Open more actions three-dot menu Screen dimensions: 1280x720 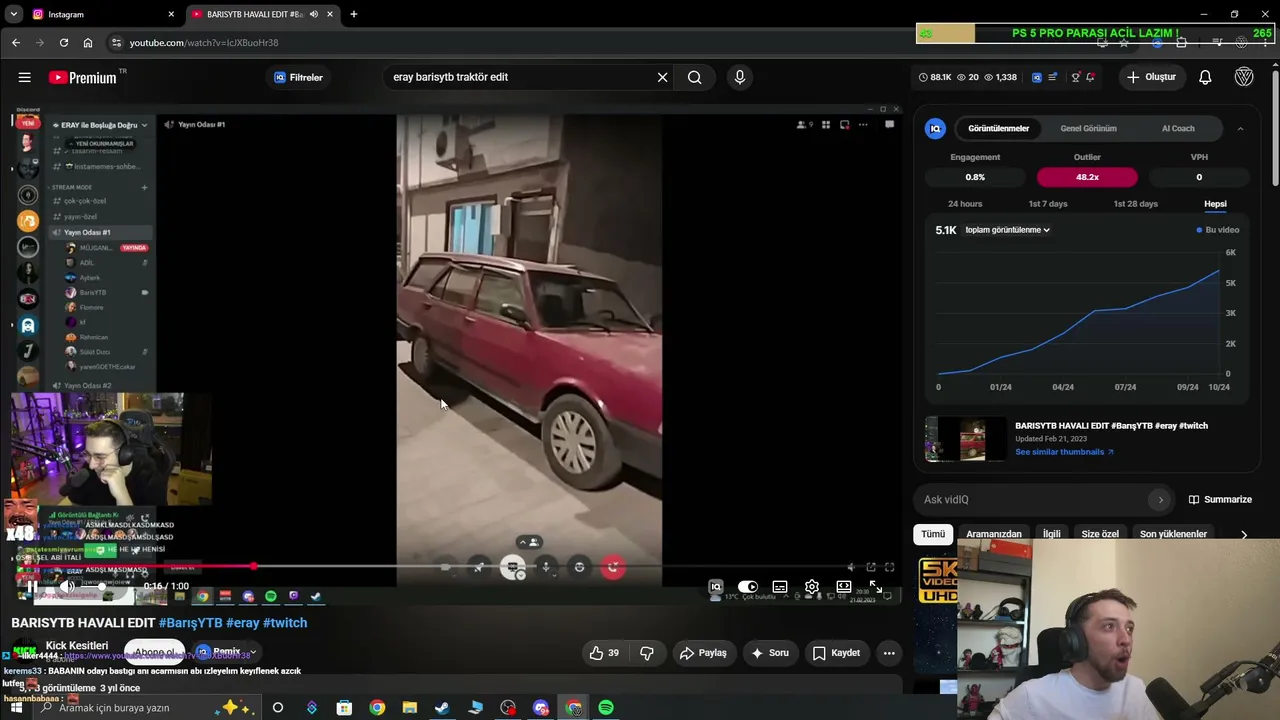pyautogui.click(x=889, y=653)
